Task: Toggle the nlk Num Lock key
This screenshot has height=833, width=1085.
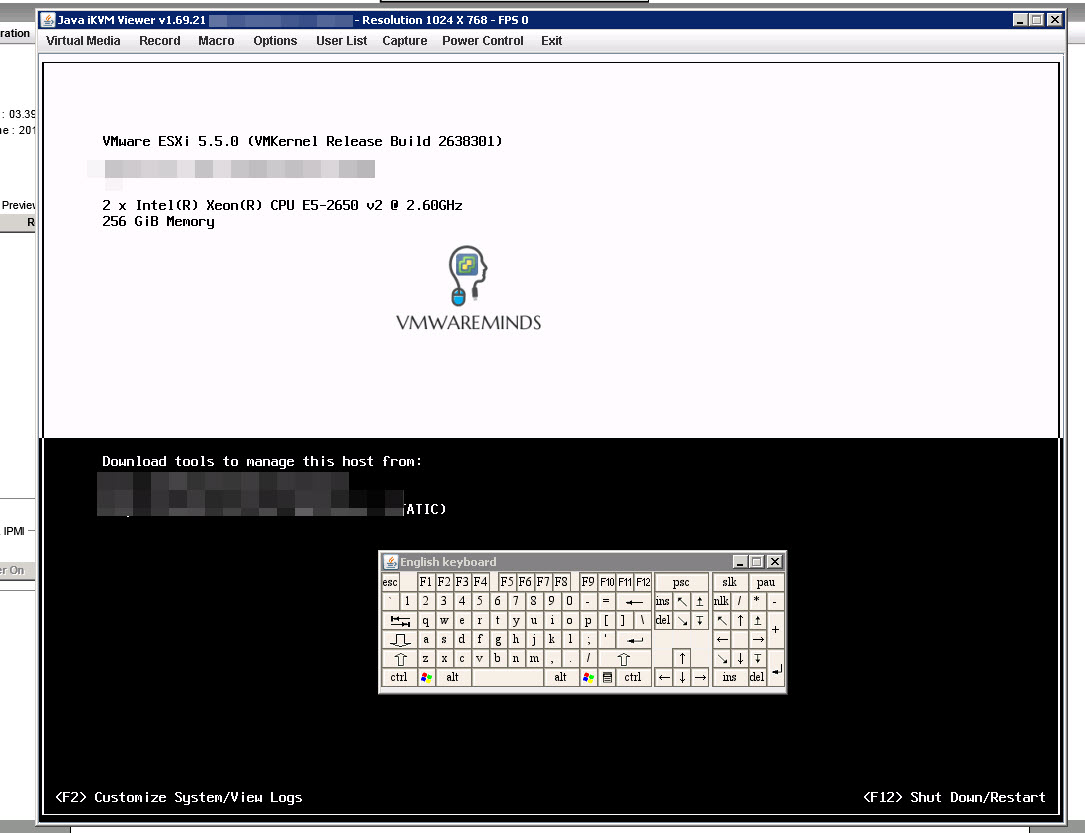Action: [721, 601]
